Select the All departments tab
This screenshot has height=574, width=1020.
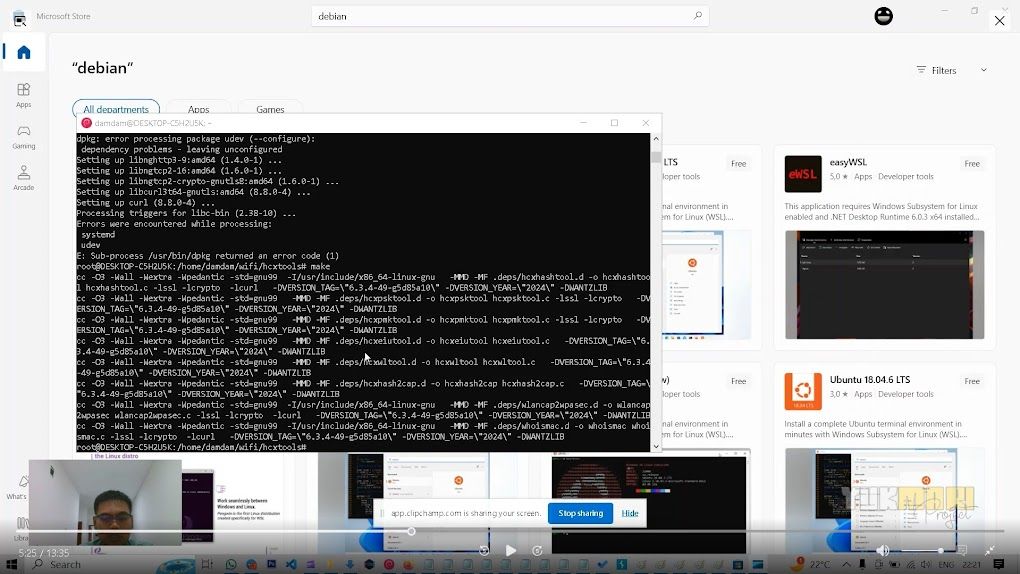[116, 109]
